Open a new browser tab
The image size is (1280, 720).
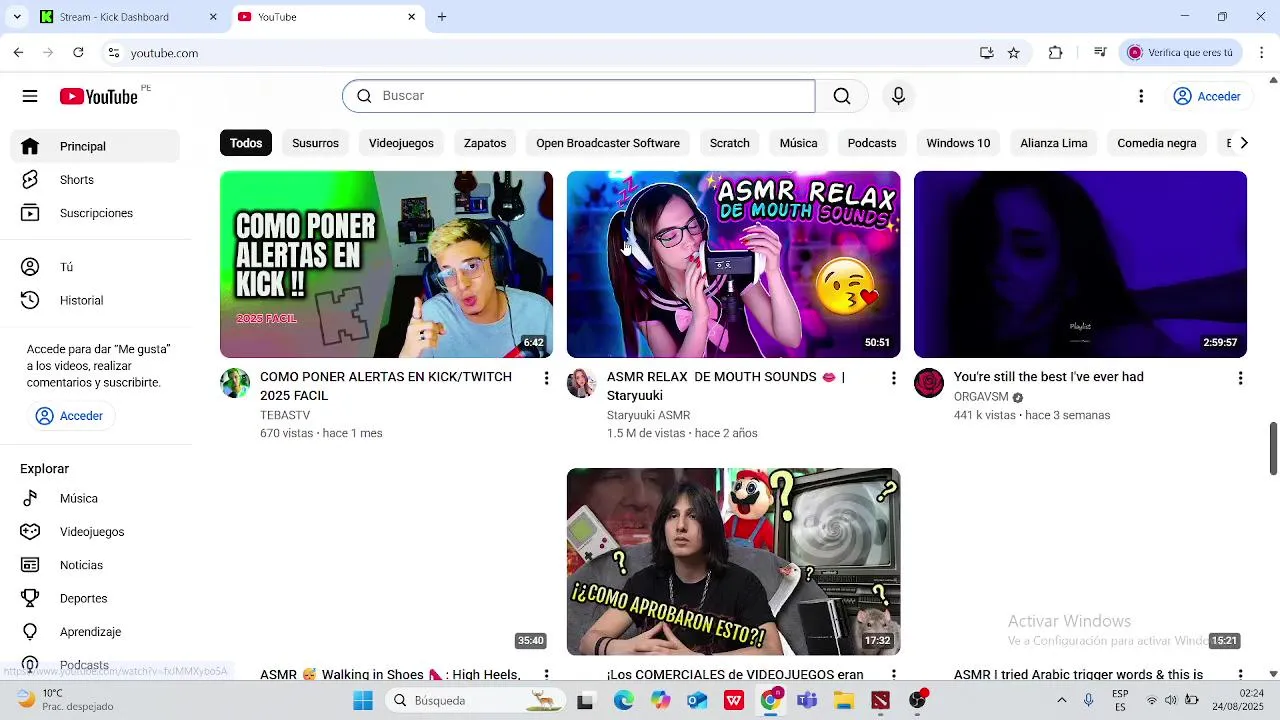coord(442,17)
